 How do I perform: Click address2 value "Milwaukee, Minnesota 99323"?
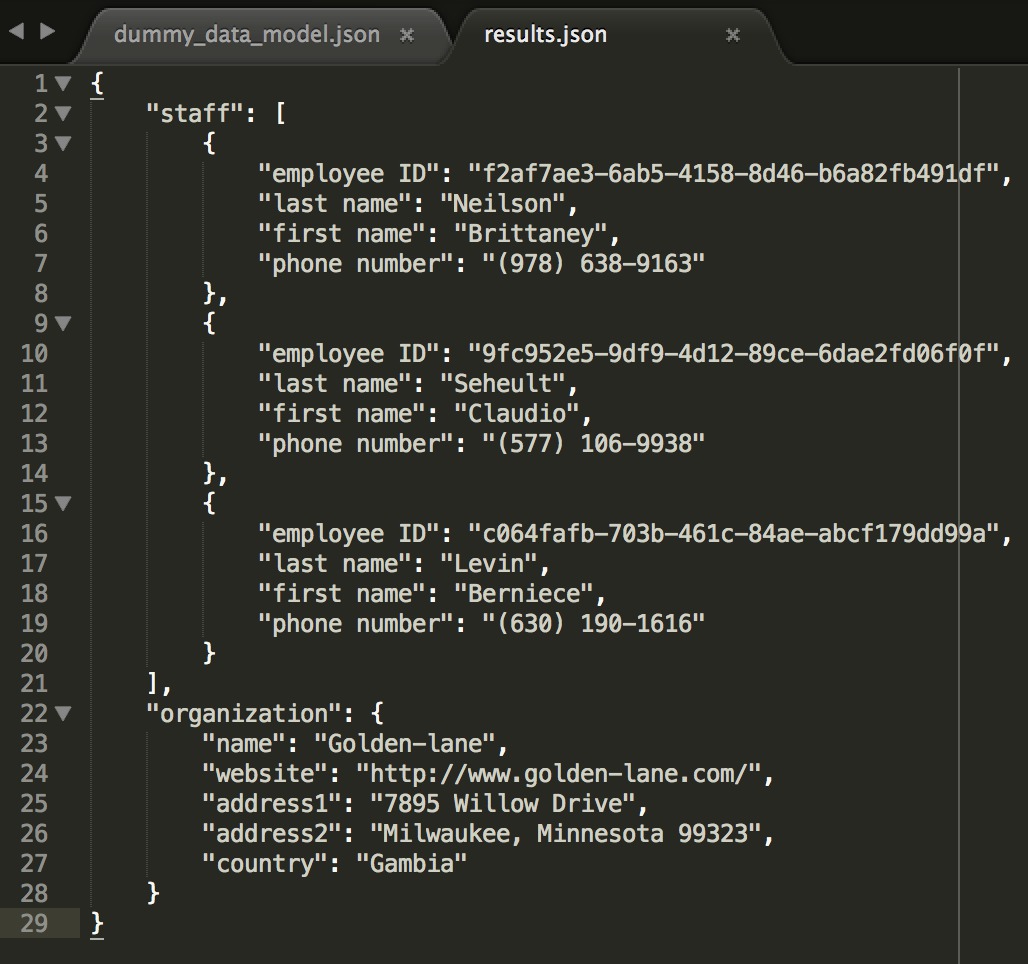point(564,834)
